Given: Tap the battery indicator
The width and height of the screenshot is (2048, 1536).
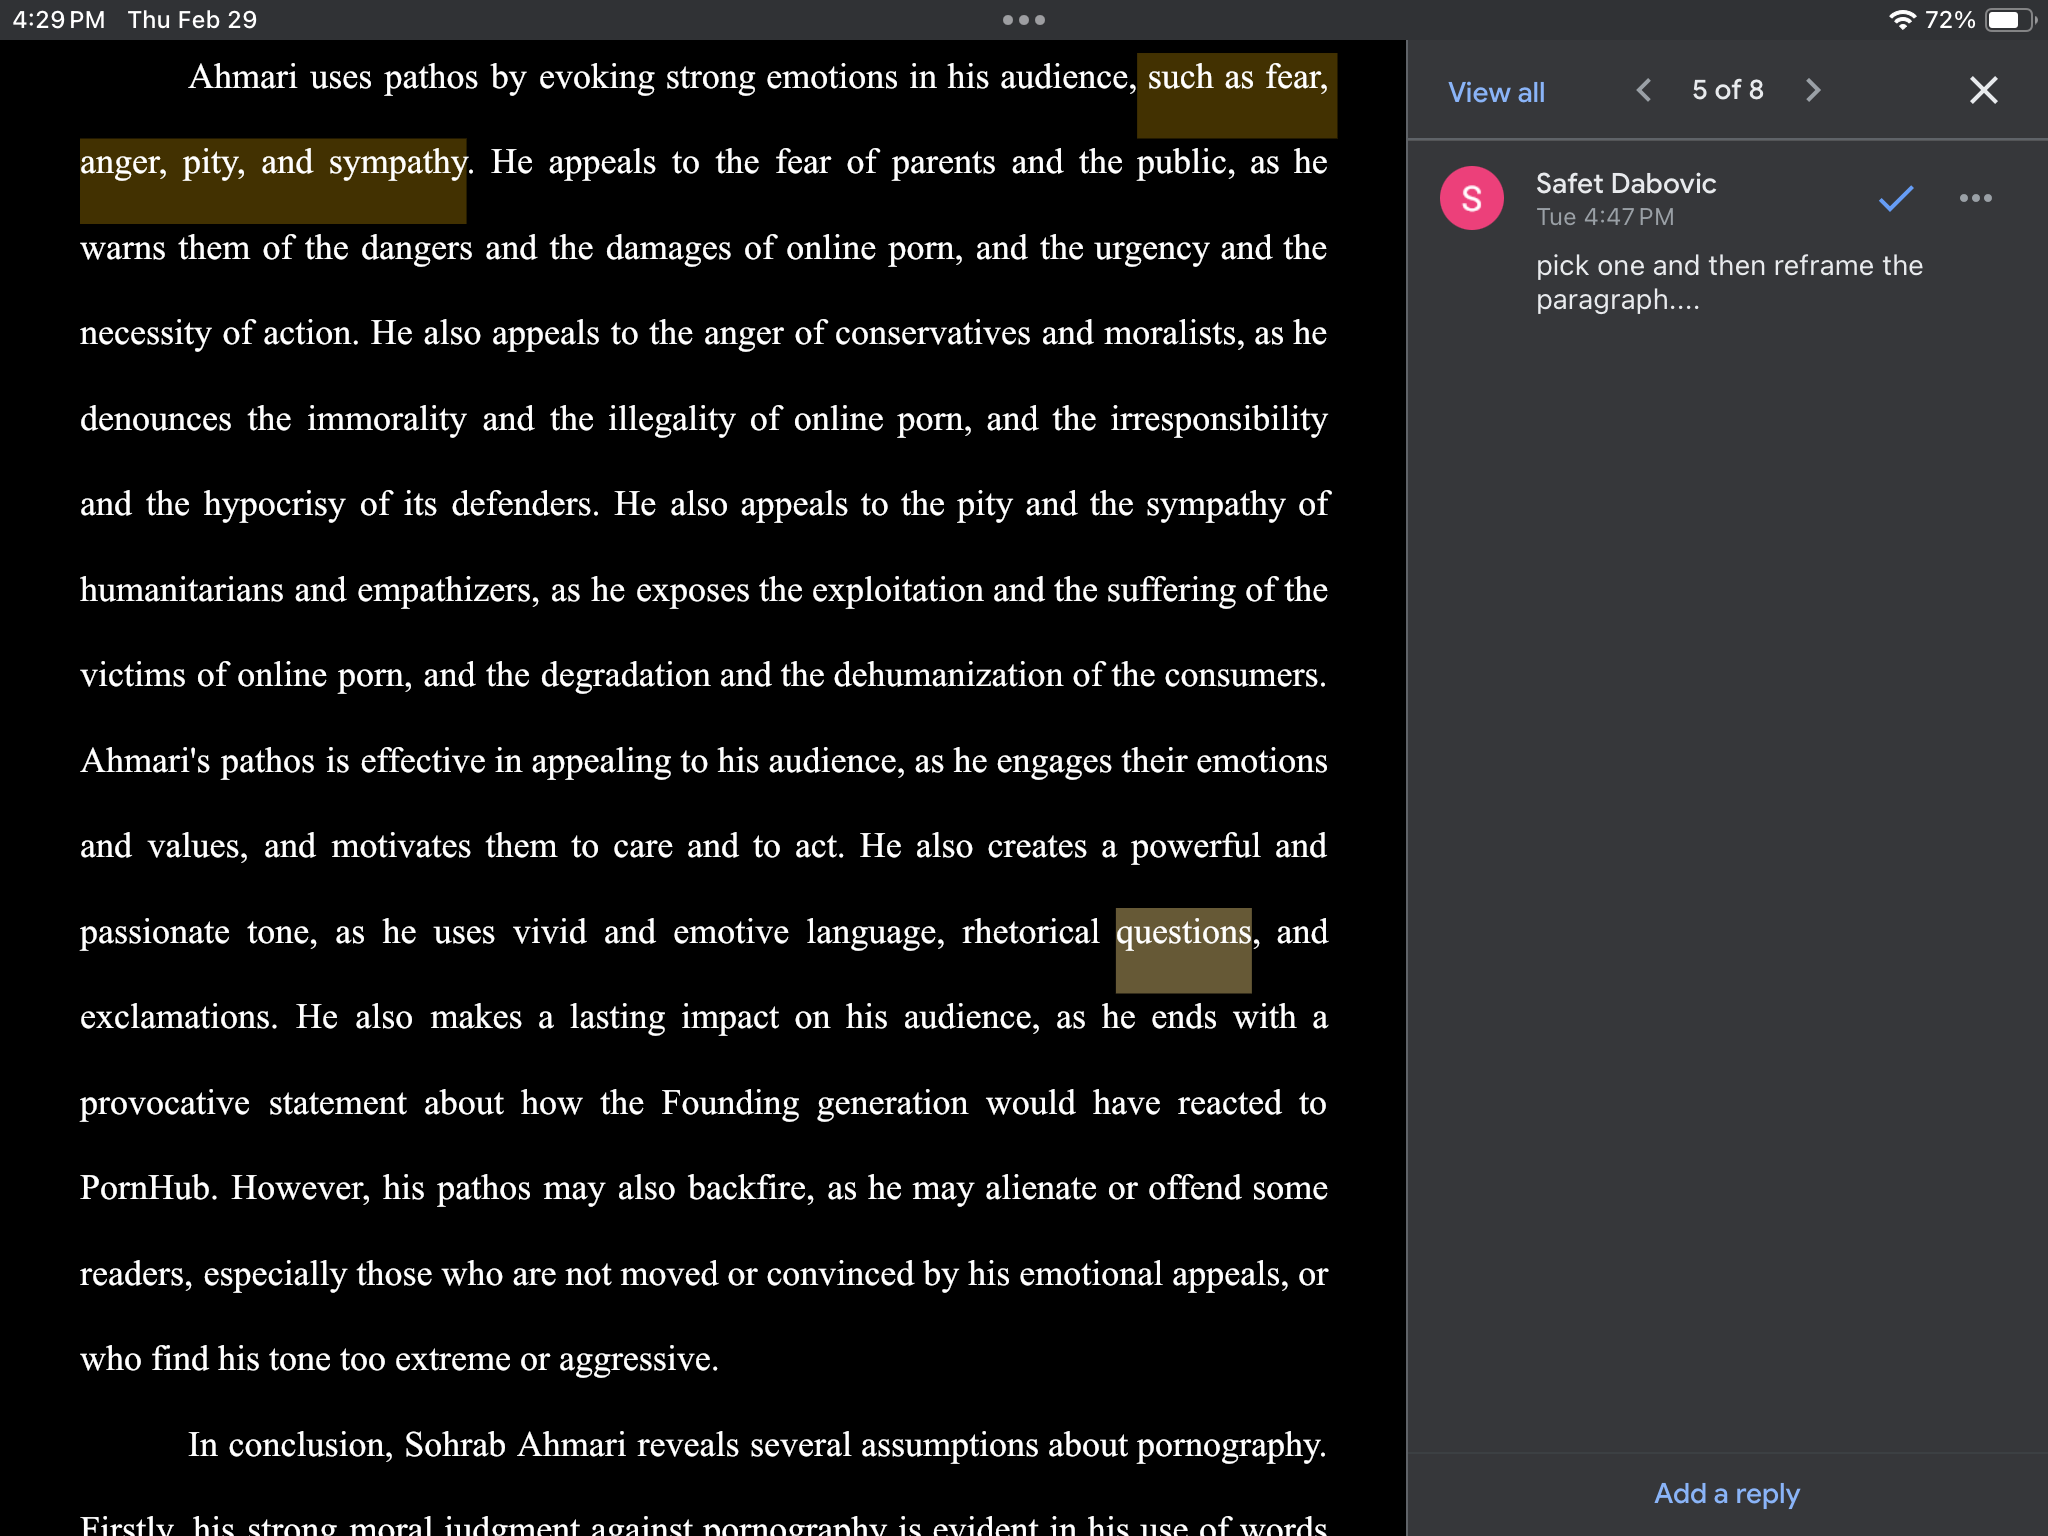Looking at the screenshot, I should click(2009, 18).
